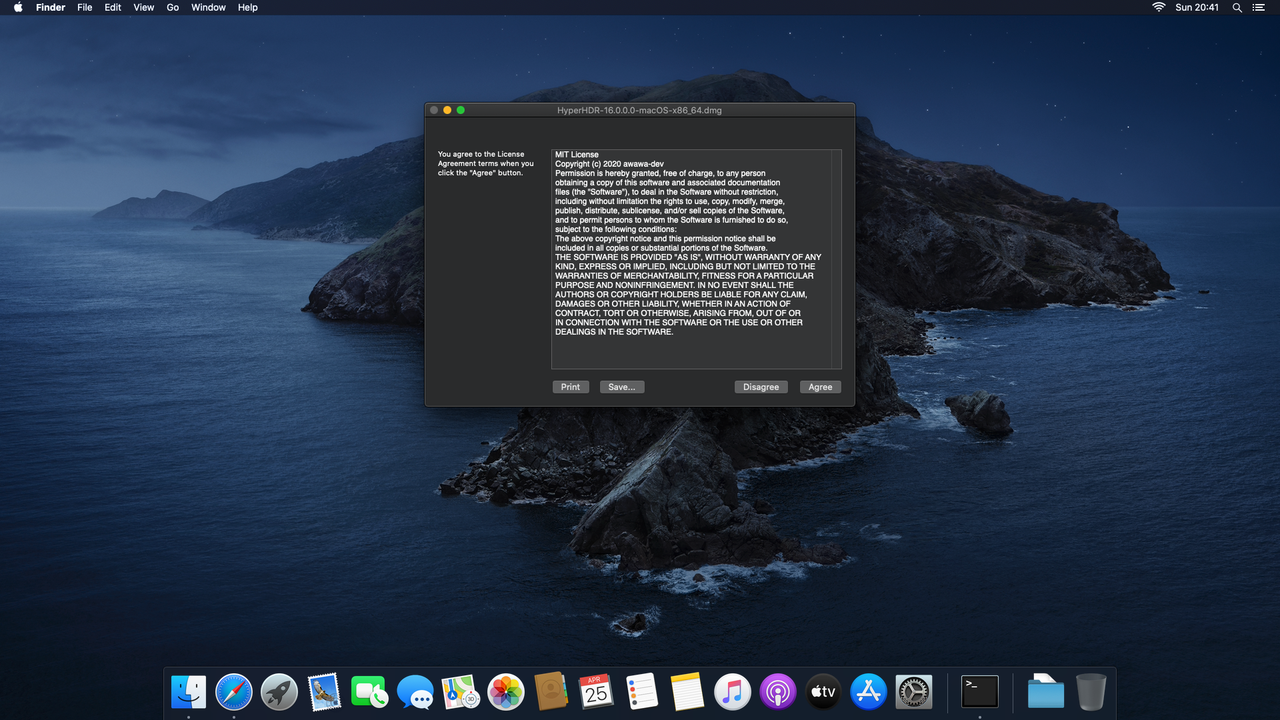
Task: Click the dialog title HyperHDR-16.0.0.0-macOS-x86_64.dmg
Action: [x=640, y=110]
